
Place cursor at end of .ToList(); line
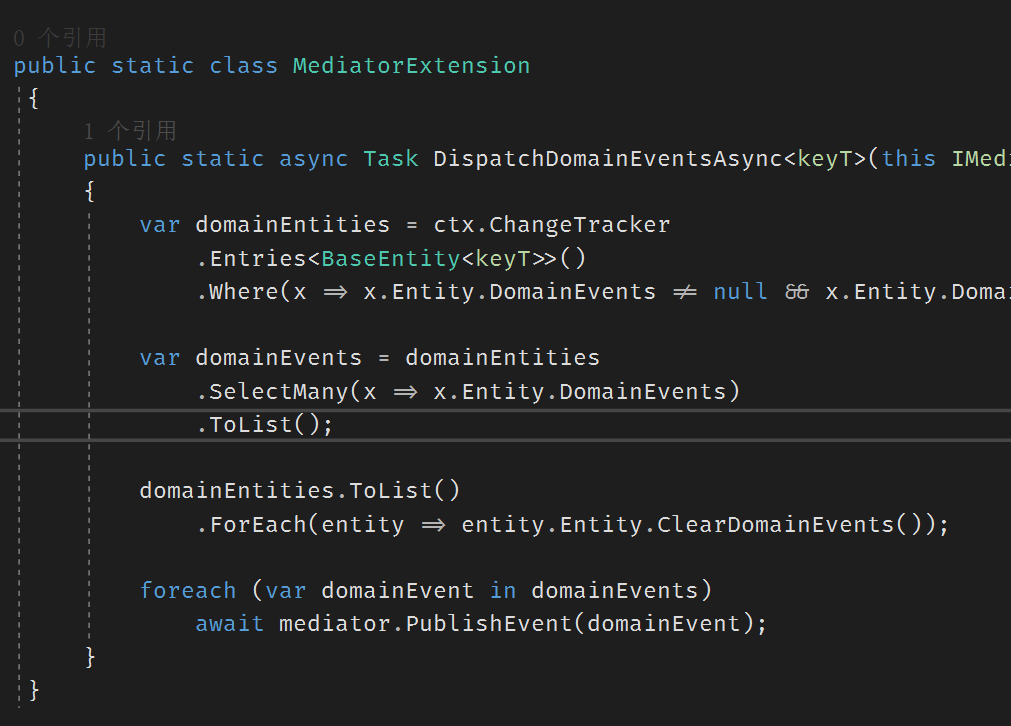[333, 425]
